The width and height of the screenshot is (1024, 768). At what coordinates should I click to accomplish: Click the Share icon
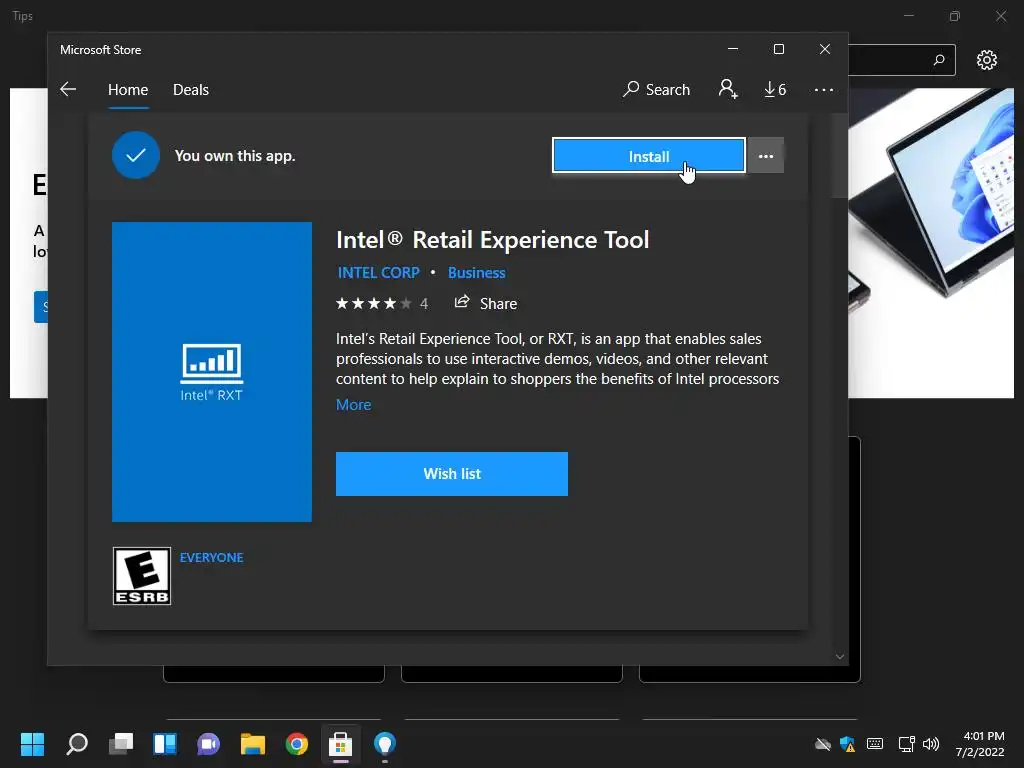[462, 302]
